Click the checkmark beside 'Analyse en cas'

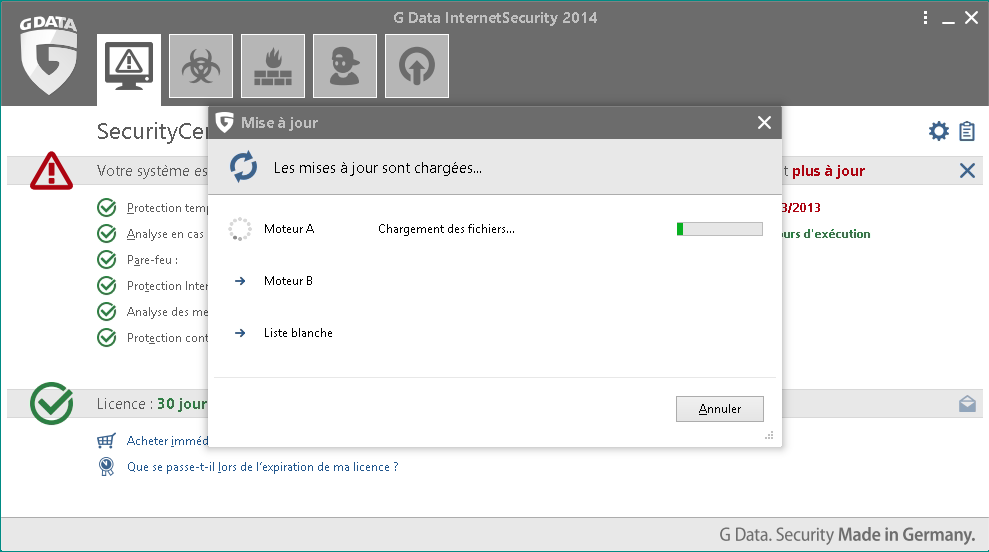pyautogui.click(x=107, y=233)
